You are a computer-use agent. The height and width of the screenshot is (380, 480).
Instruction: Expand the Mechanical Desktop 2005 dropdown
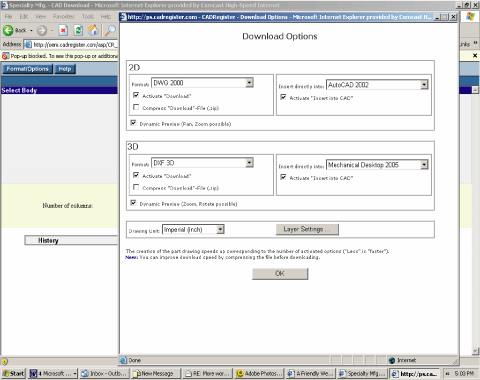coord(424,165)
